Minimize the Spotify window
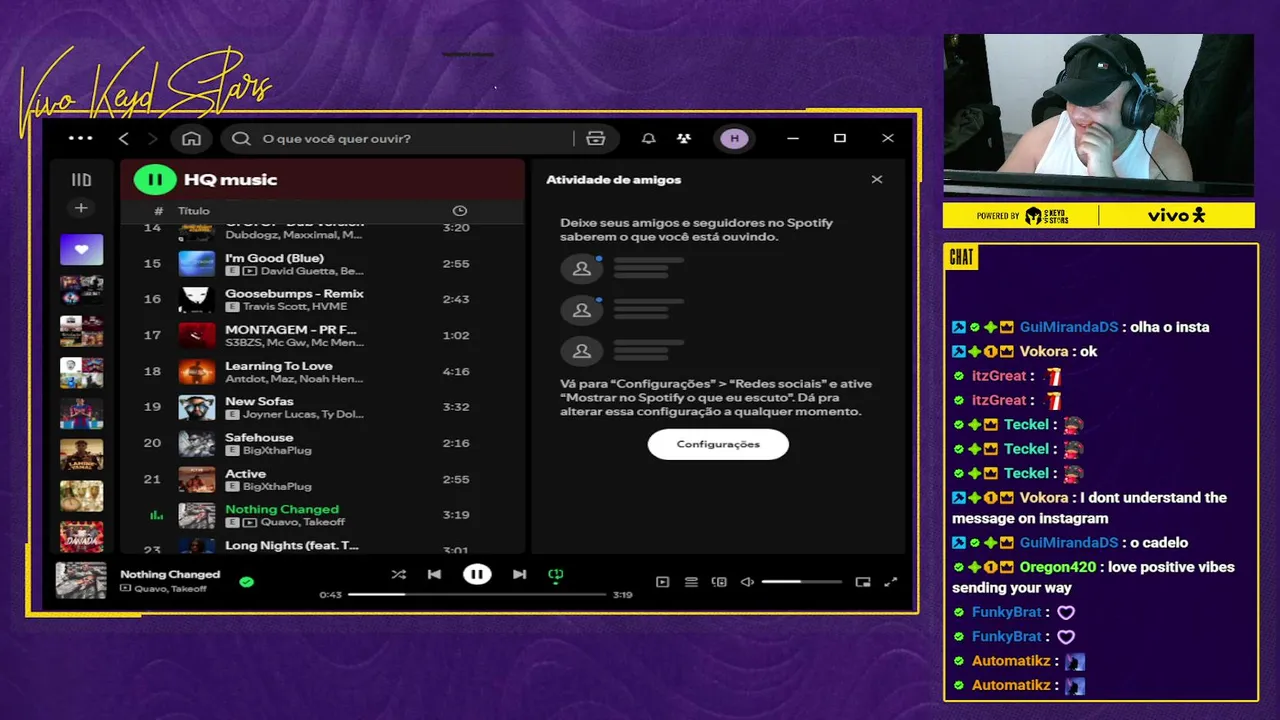This screenshot has width=1280, height=720. click(x=793, y=138)
